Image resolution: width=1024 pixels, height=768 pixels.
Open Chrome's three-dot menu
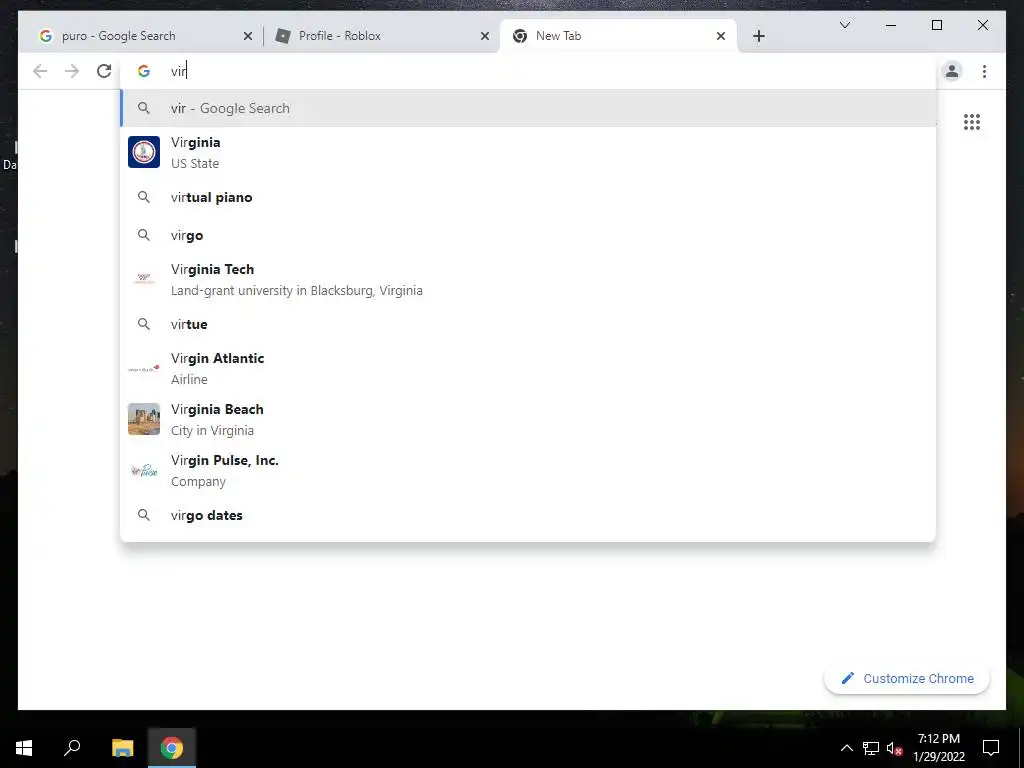[x=984, y=71]
